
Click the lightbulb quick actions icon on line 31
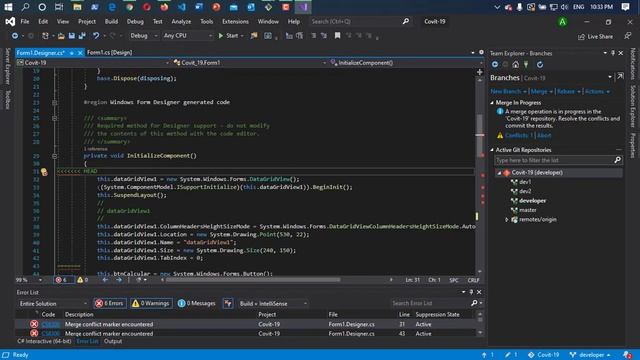[44, 172]
